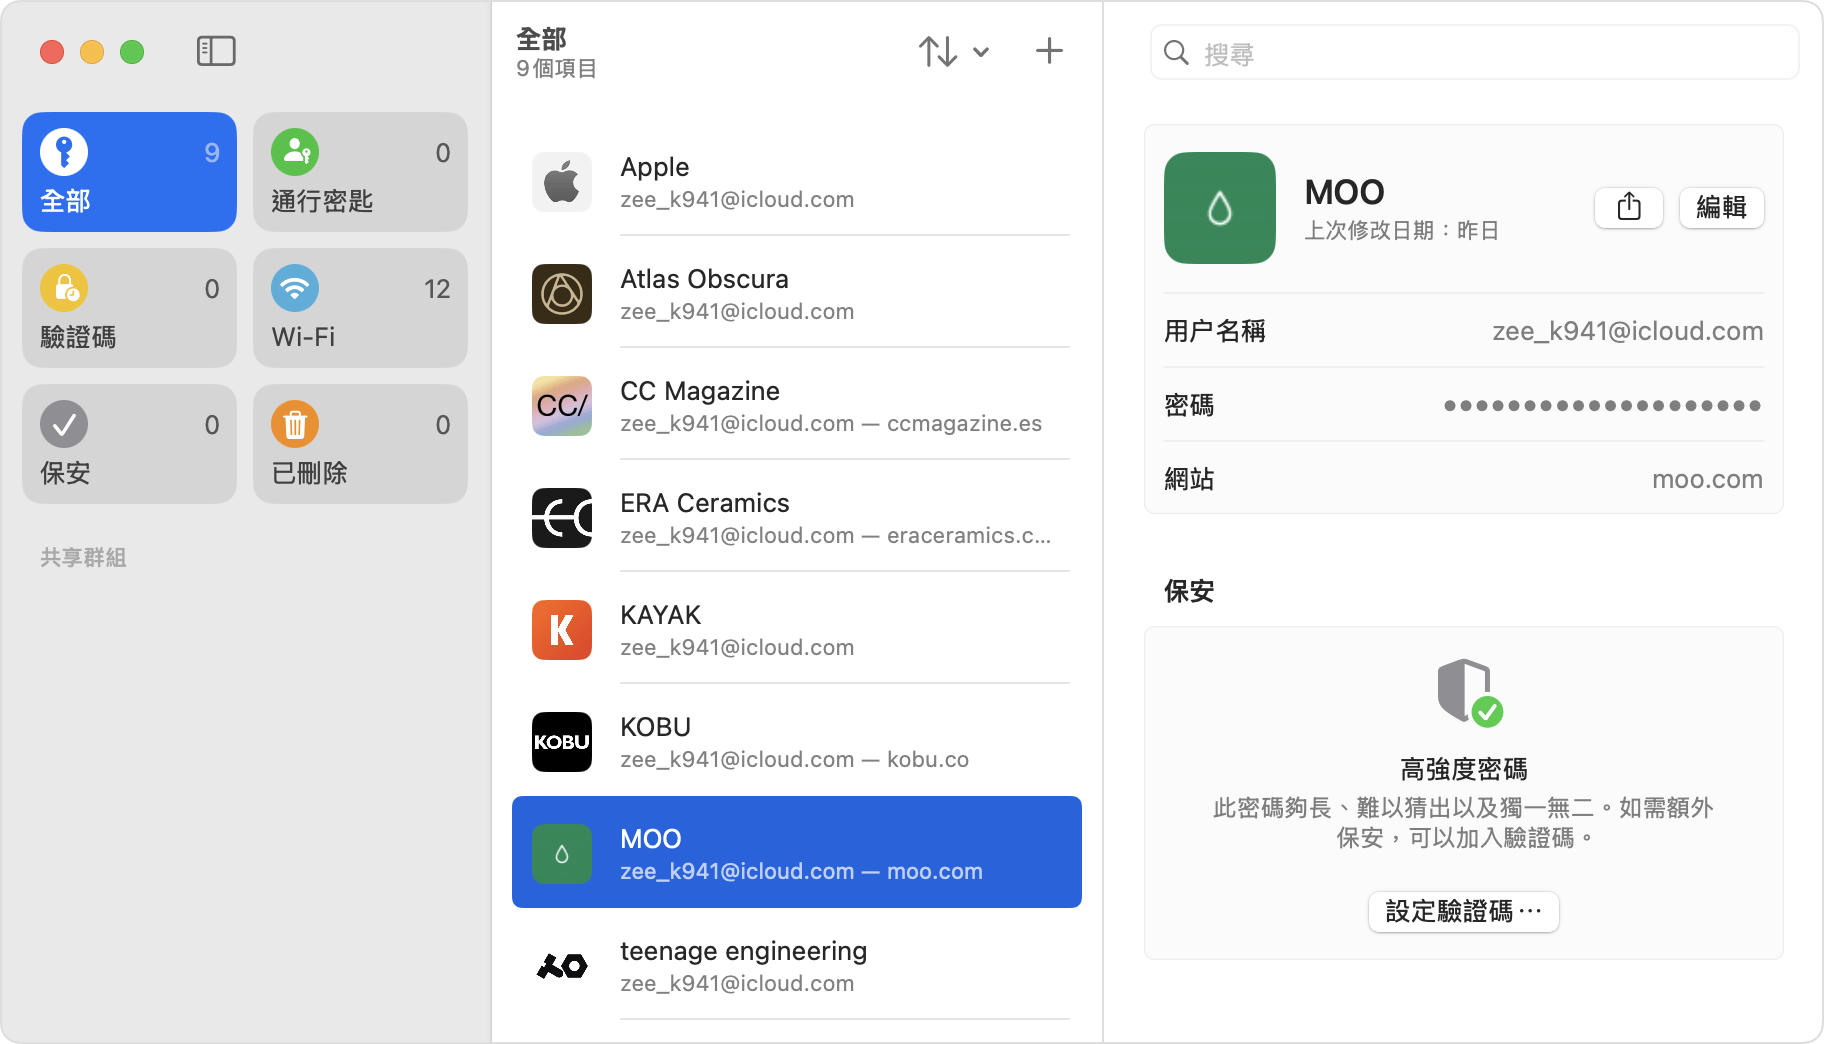Add a new password with plus button
This screenshot has height=1044, width=1824.
tap(1049, 51)
